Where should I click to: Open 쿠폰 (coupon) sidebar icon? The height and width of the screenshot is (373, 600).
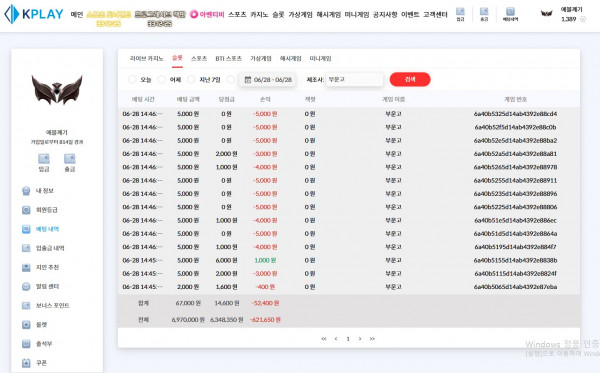tap(26, 363)
